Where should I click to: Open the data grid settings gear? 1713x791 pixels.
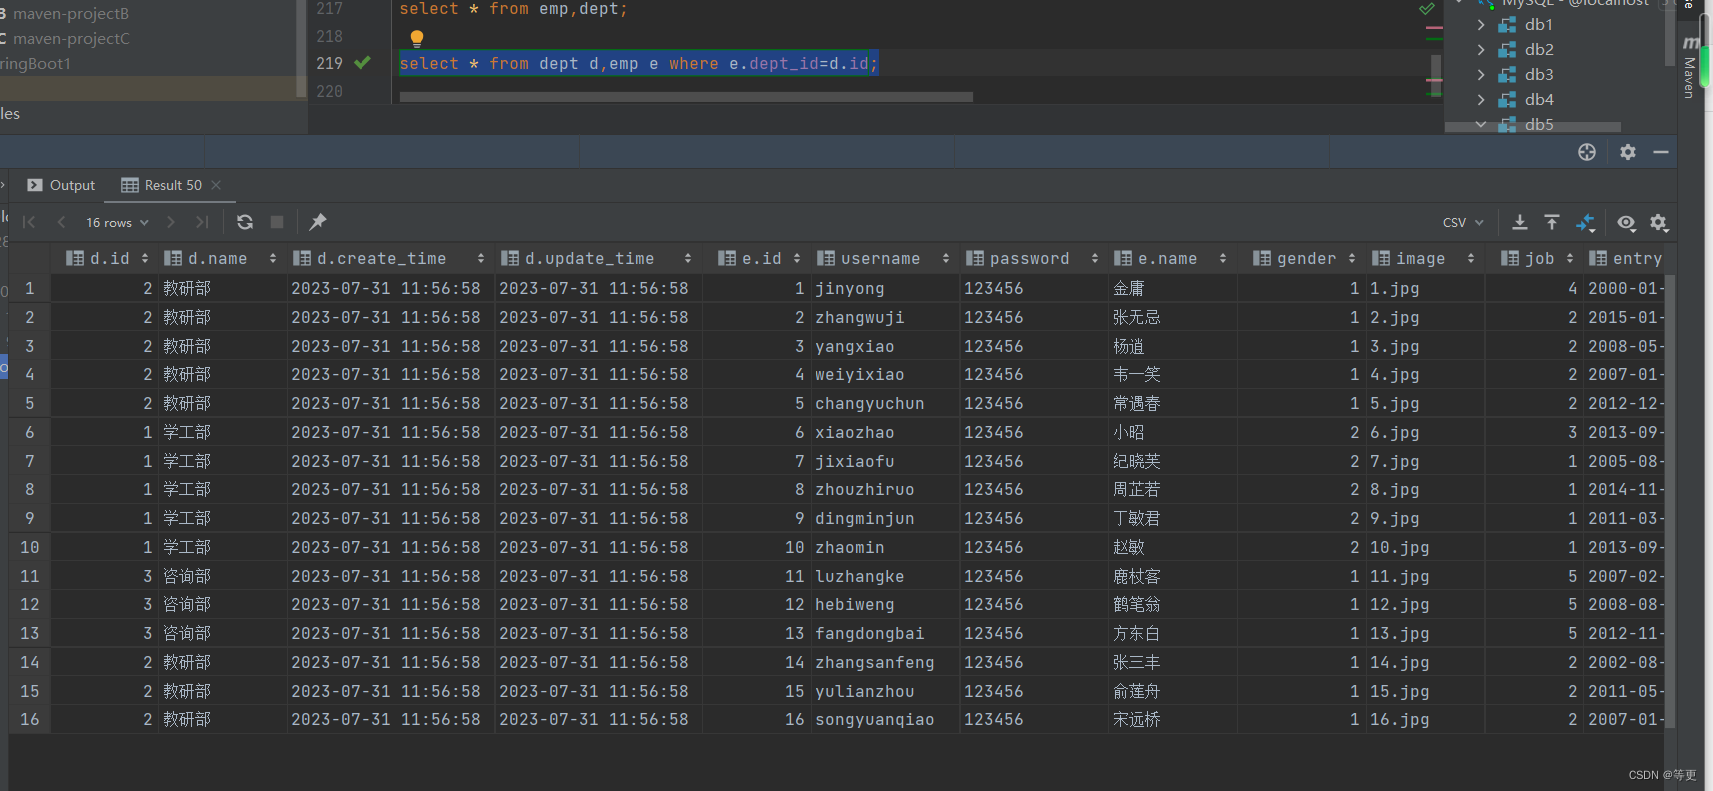coord(1659,222)
